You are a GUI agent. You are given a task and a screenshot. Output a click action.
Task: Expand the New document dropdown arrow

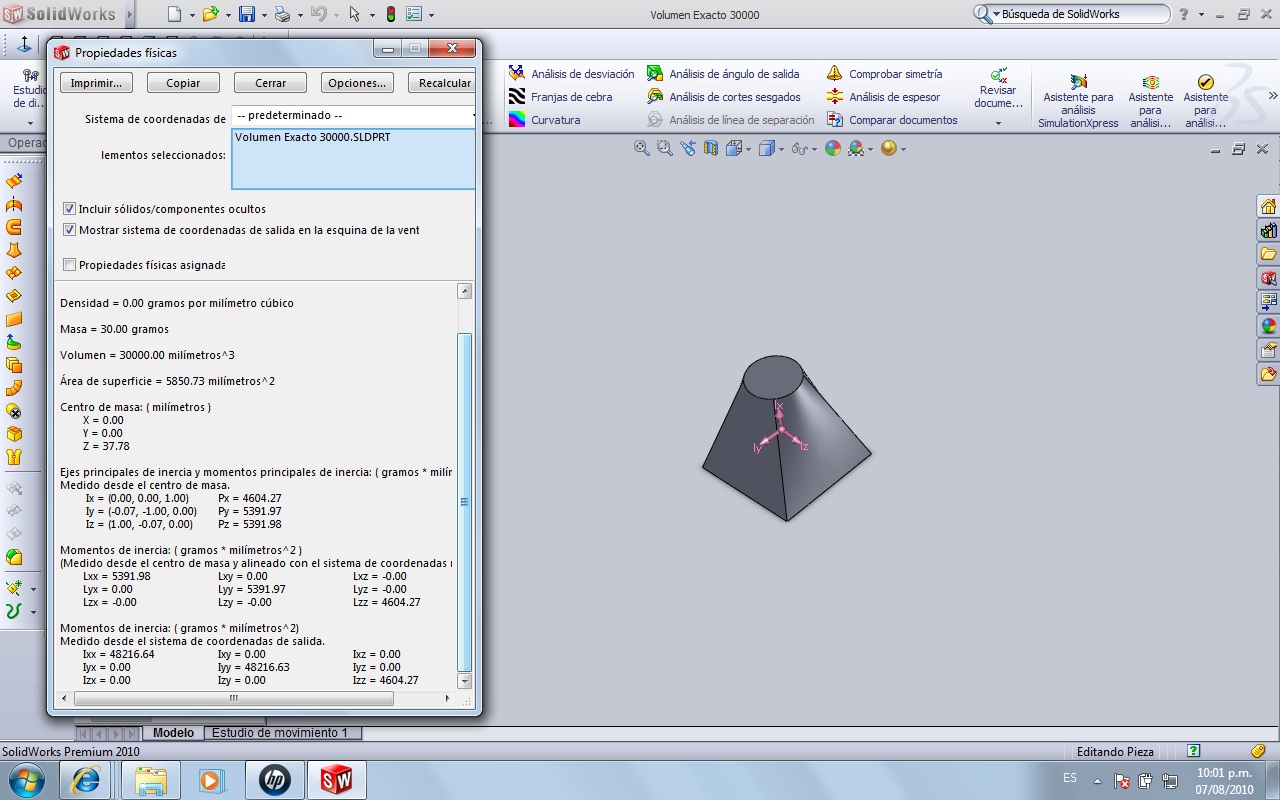click(192, 15)
